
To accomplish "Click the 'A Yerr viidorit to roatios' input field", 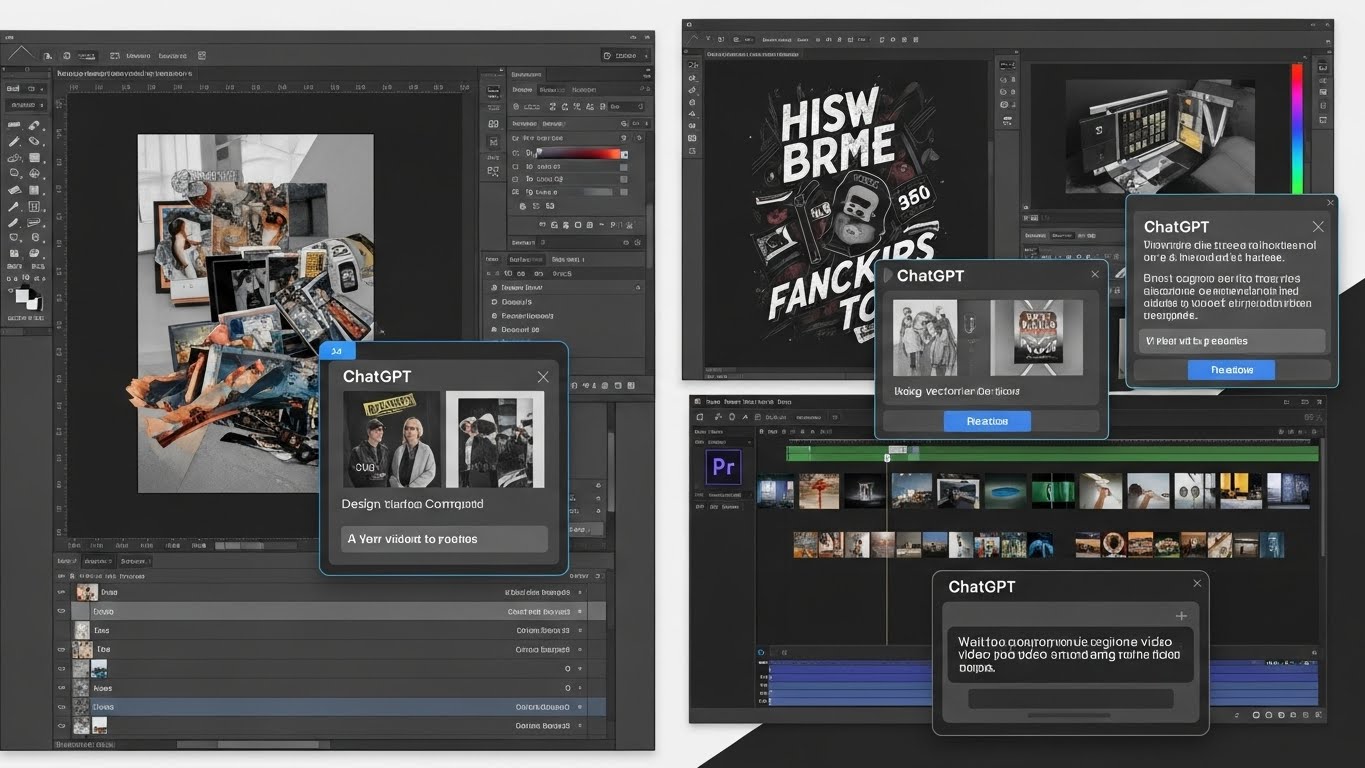I will coord(444,539).
